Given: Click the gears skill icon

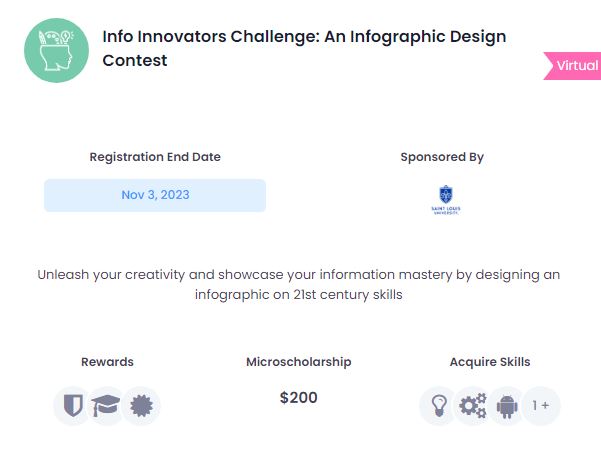Looking at the screenshot, I should (x=473, y=406).
